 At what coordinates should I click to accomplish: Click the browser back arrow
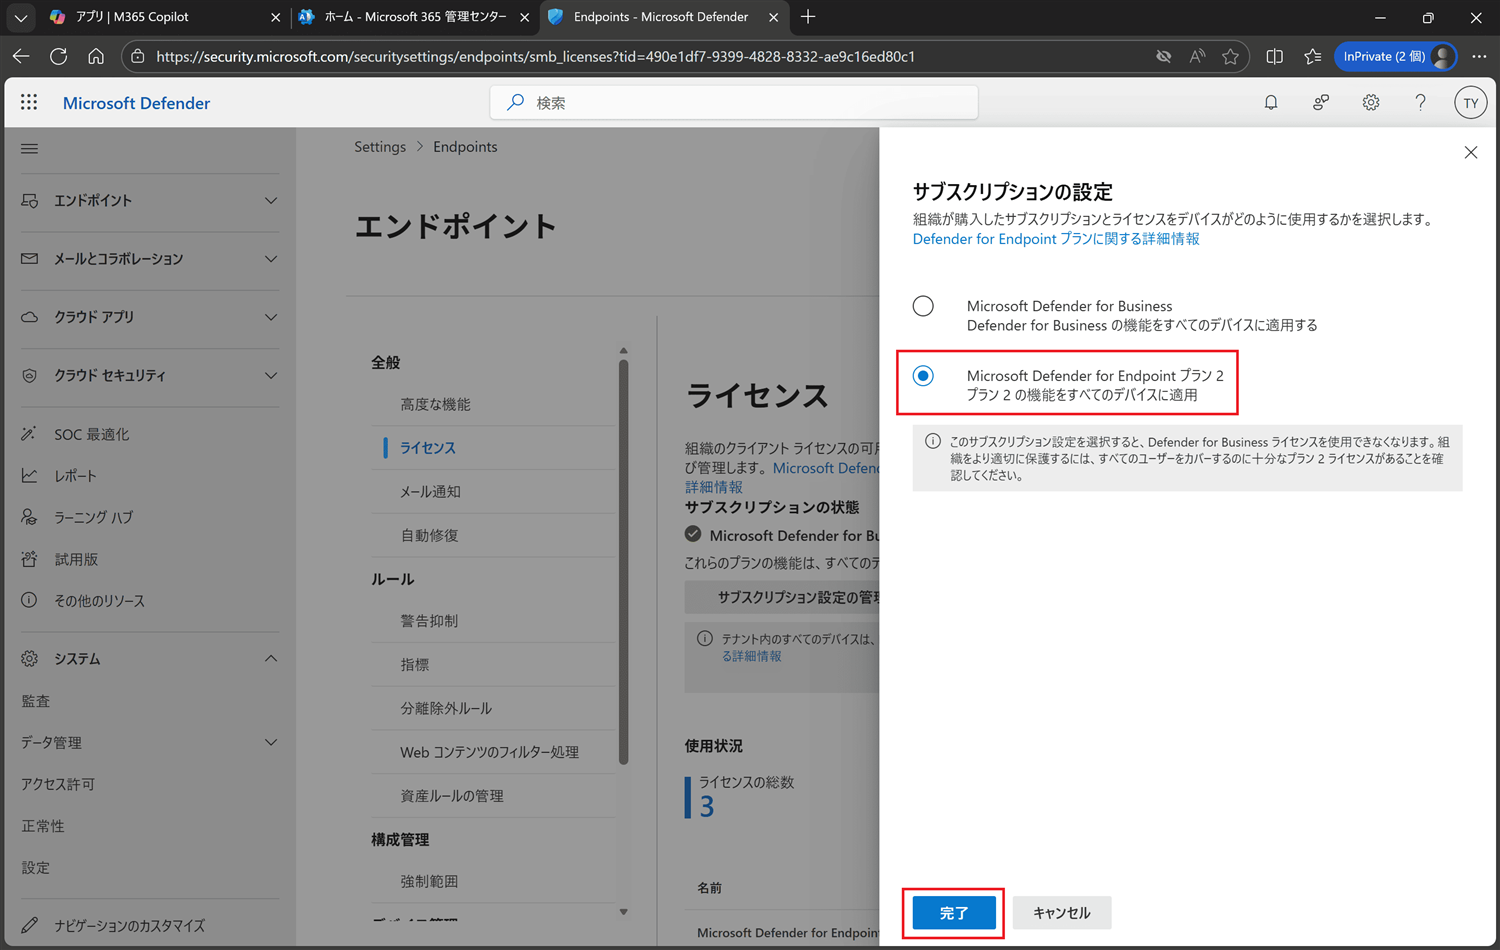tap(21, 56)
